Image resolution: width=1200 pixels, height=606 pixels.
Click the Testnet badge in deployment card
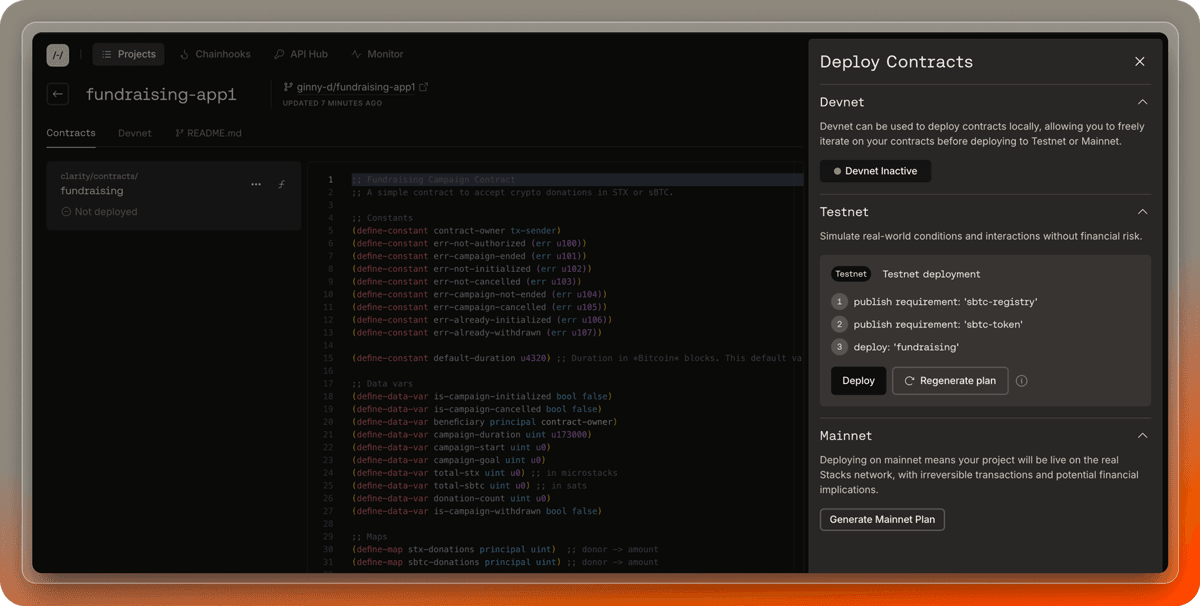[x=851, y=274]
